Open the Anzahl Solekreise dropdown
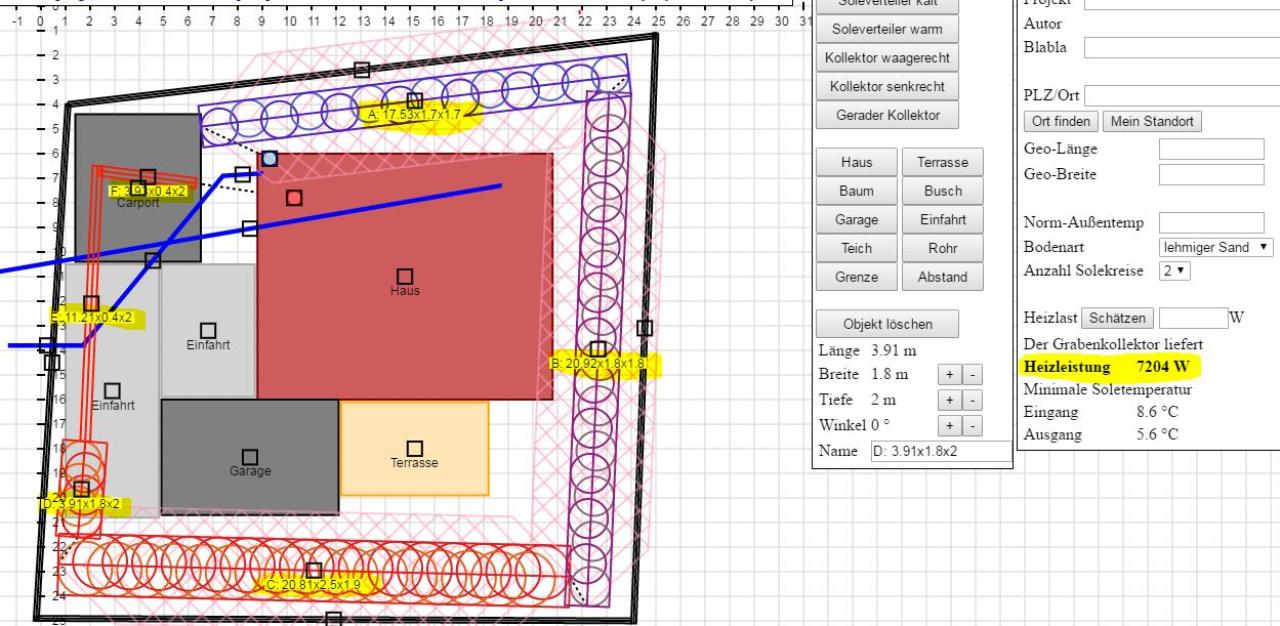 point(1175,271)
